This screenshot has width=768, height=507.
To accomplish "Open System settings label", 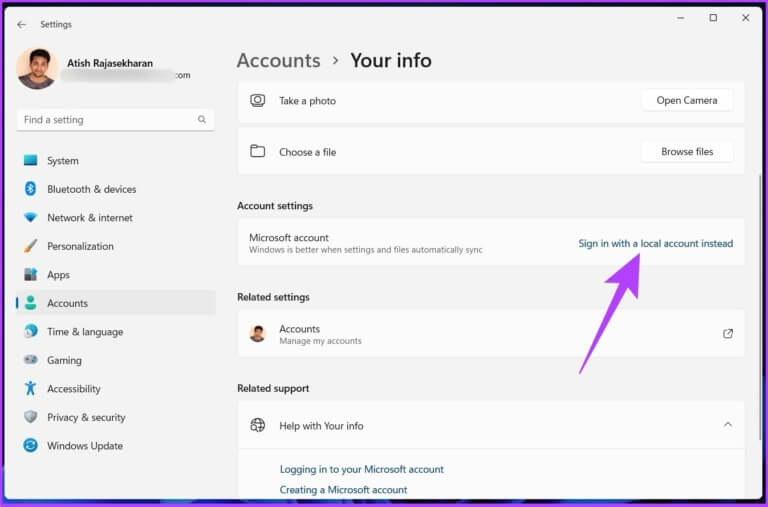I will tap(63, 161).
